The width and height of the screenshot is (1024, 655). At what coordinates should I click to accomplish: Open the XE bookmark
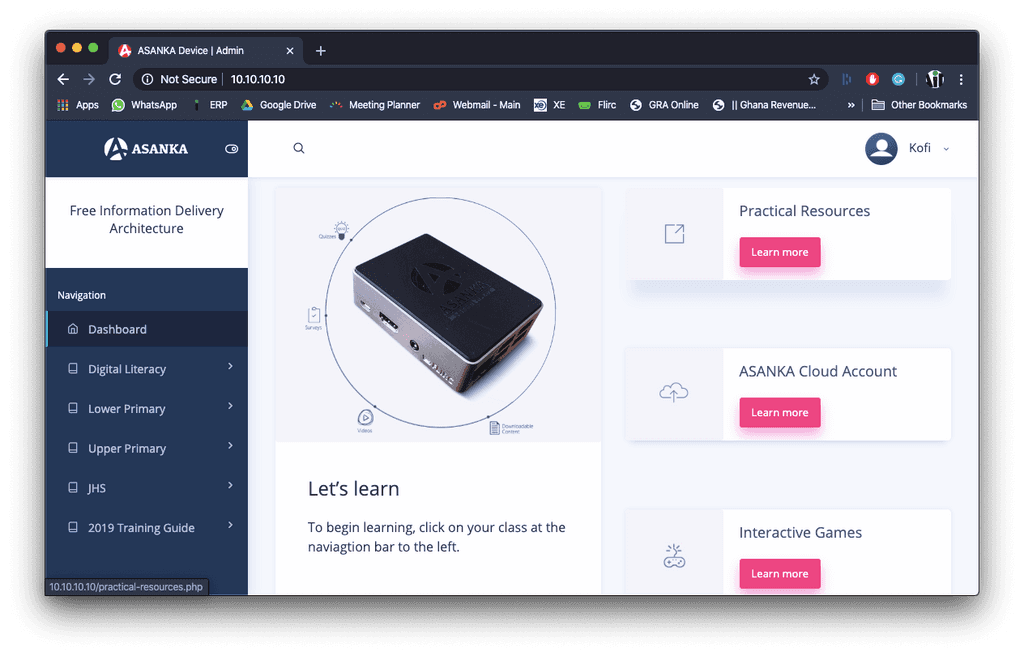pos(549,105)
